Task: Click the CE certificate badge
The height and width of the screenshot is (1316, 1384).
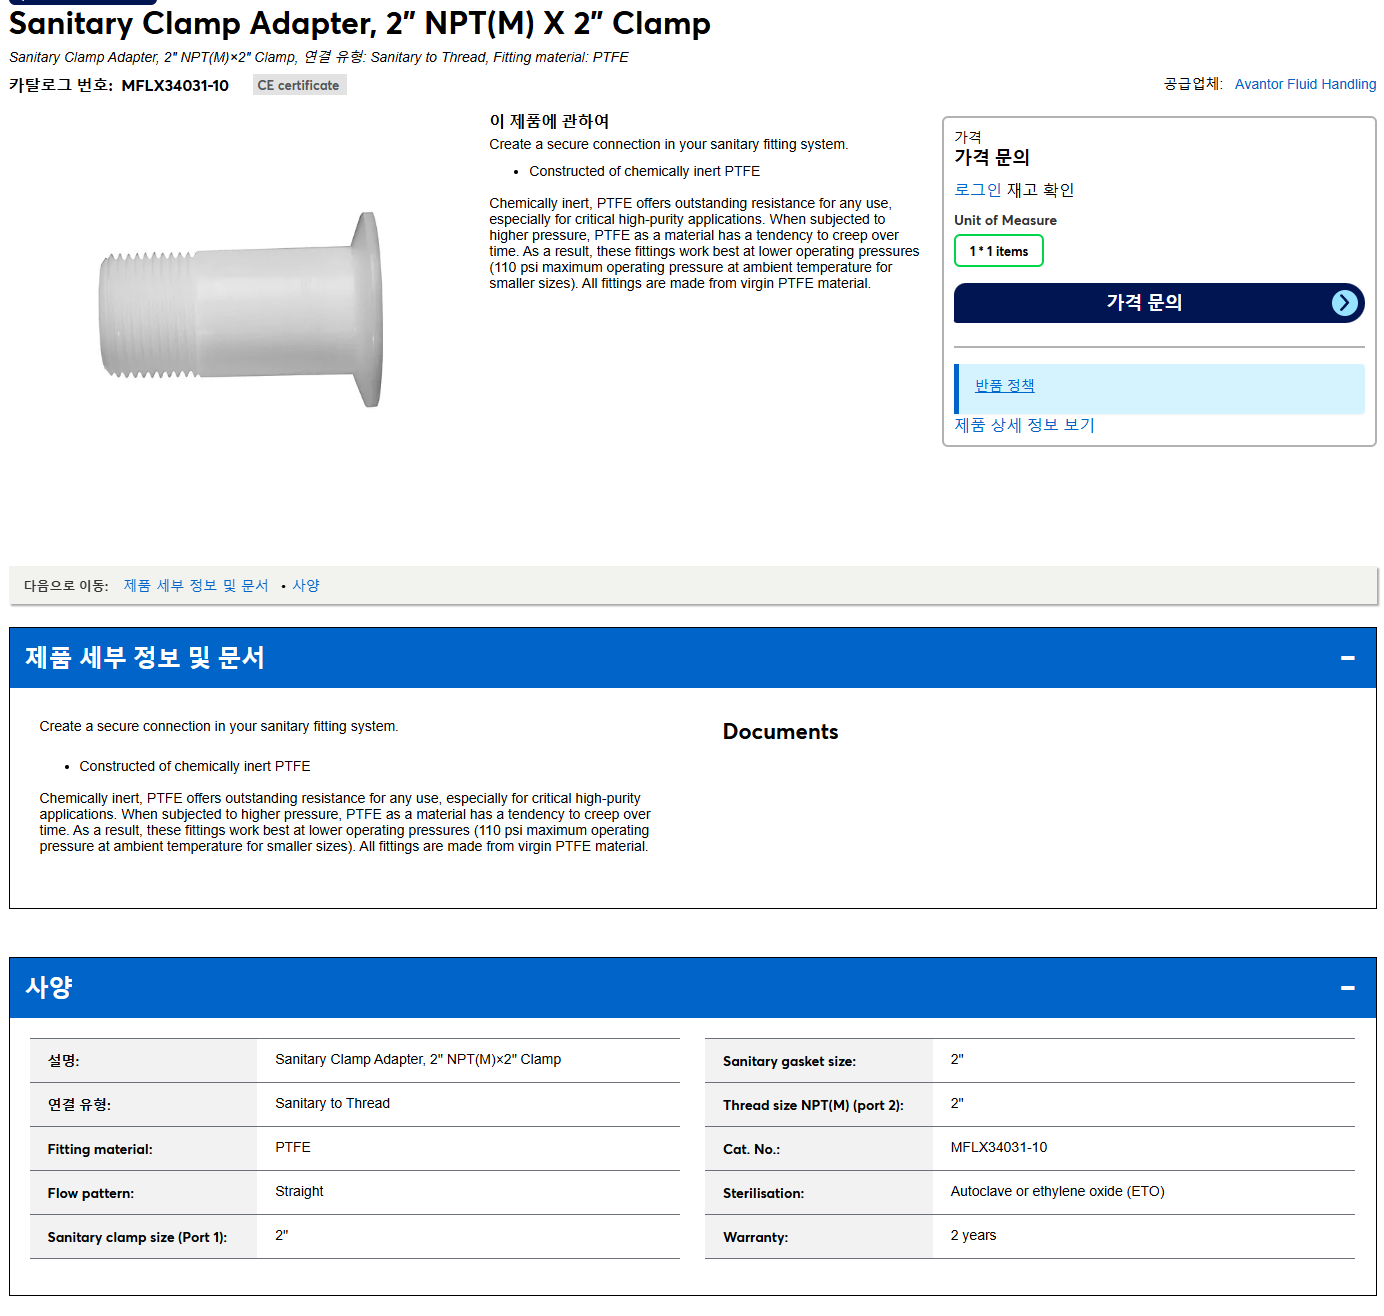Action: [x=299, y=85]
